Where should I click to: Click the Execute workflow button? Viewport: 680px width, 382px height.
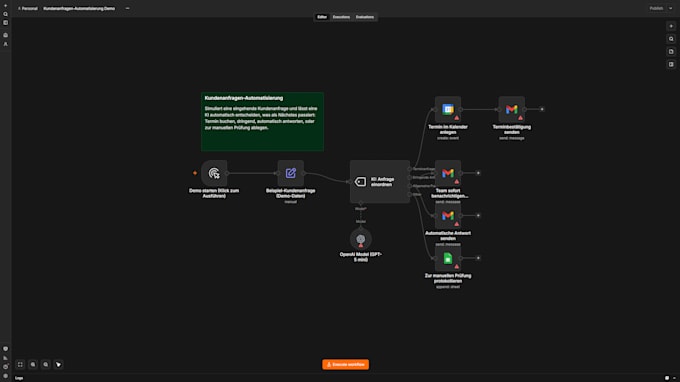pyautogui.click(x=346, y=365)
